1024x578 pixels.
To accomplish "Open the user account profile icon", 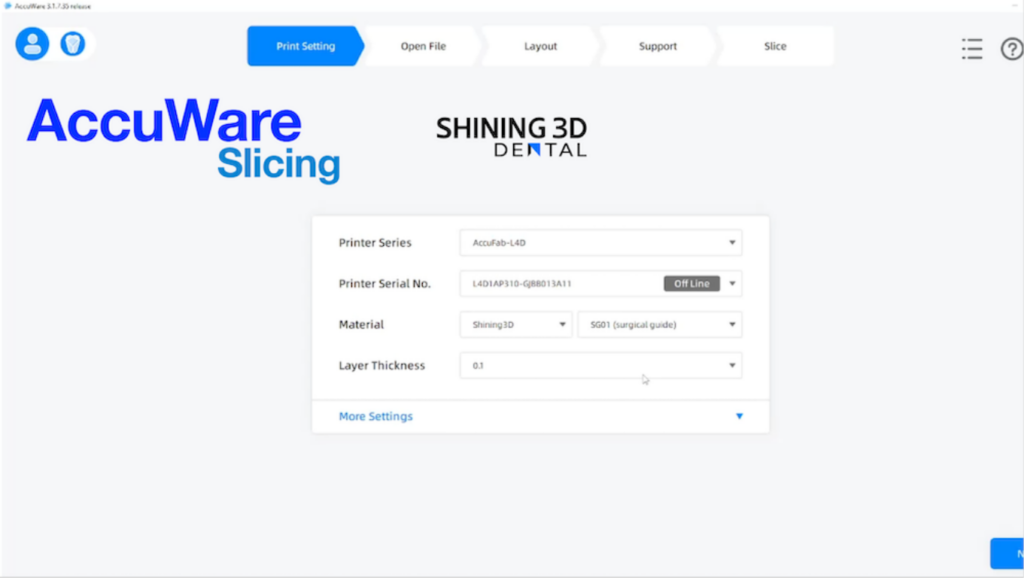I will [32, 44].
